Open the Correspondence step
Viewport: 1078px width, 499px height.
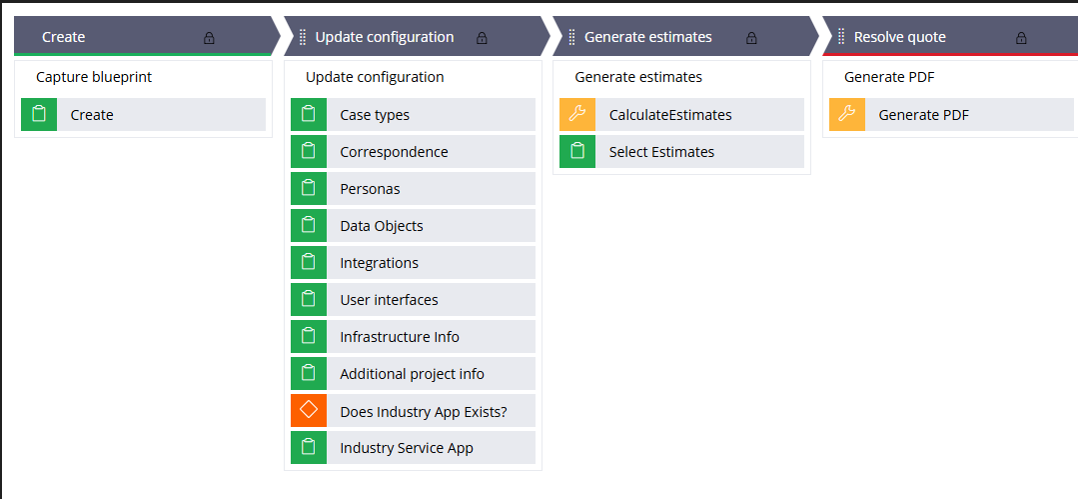click(394, 152)
